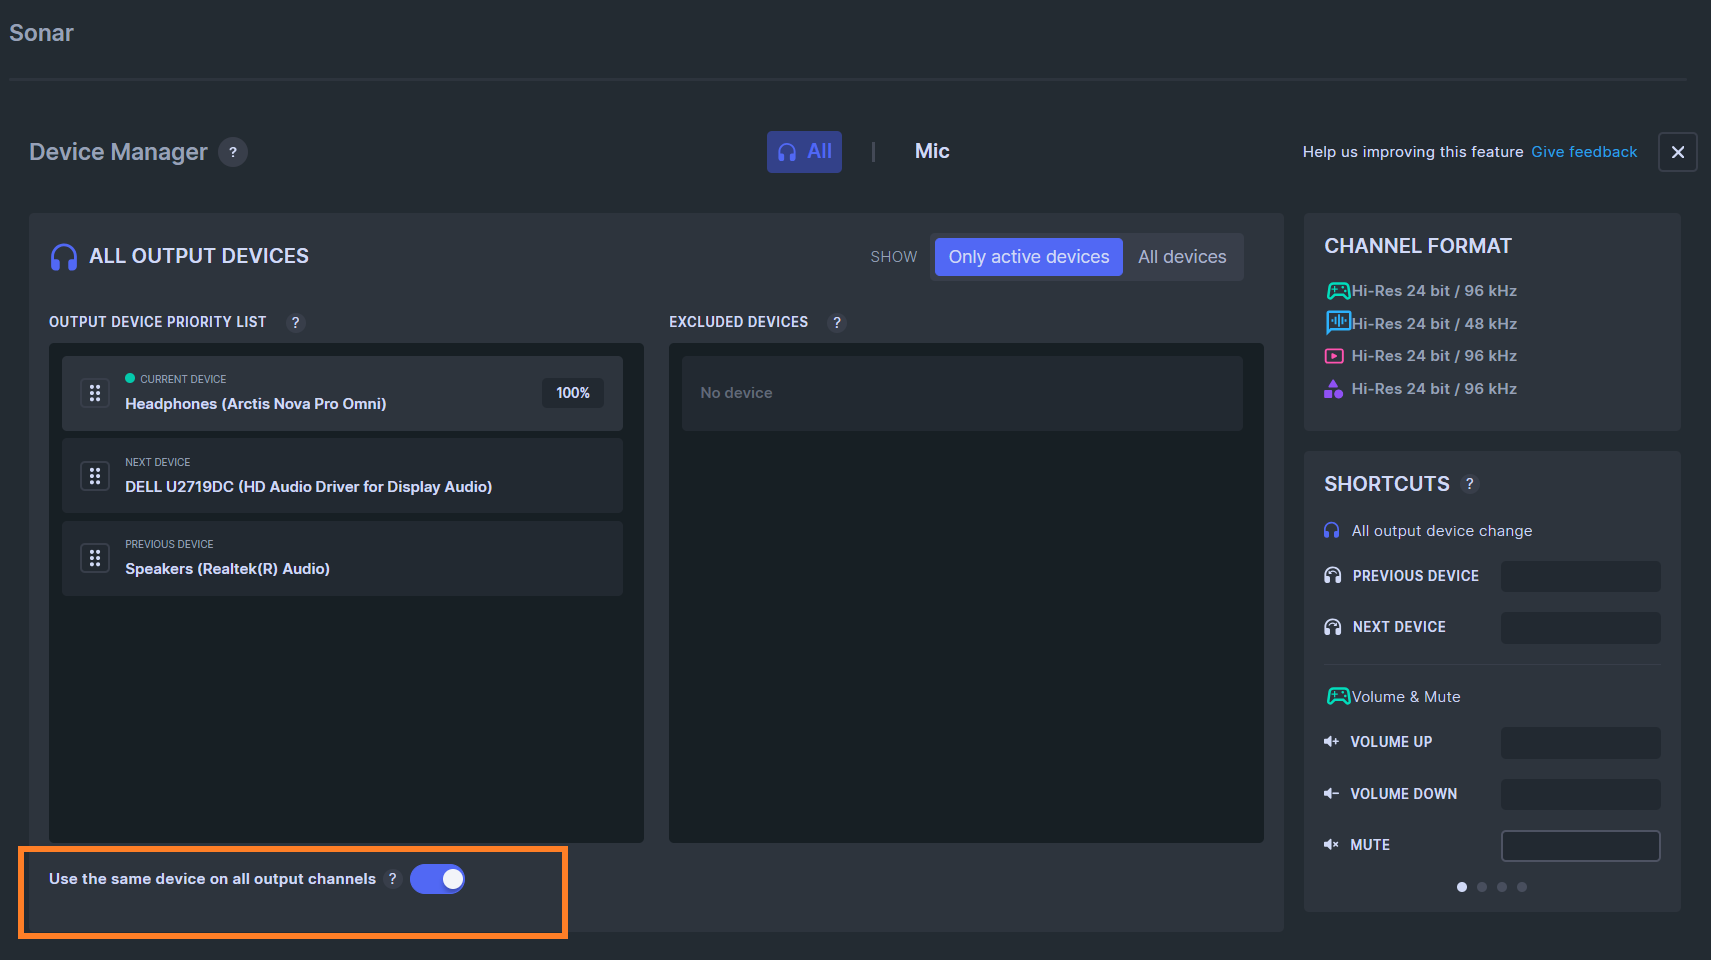Viewport: 1711px width, 960px height.
Task: Select All devices filter
Action: [x=1182, y=257]
